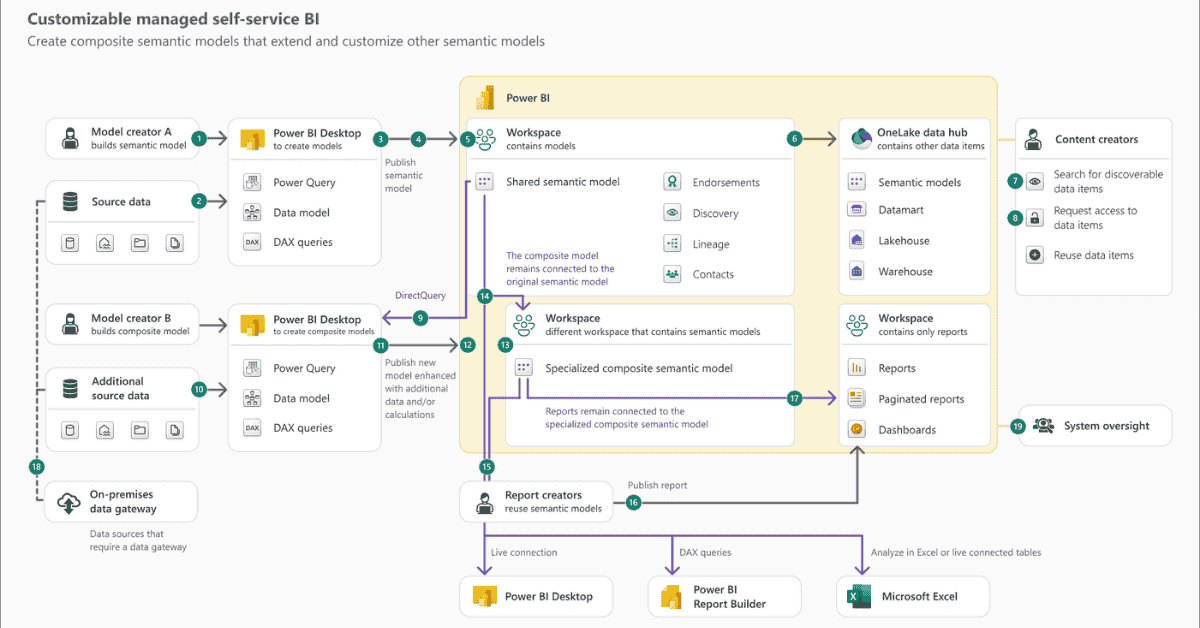
Task: Select the On-premises data gateway icon
Action: (x=68, y=502)
